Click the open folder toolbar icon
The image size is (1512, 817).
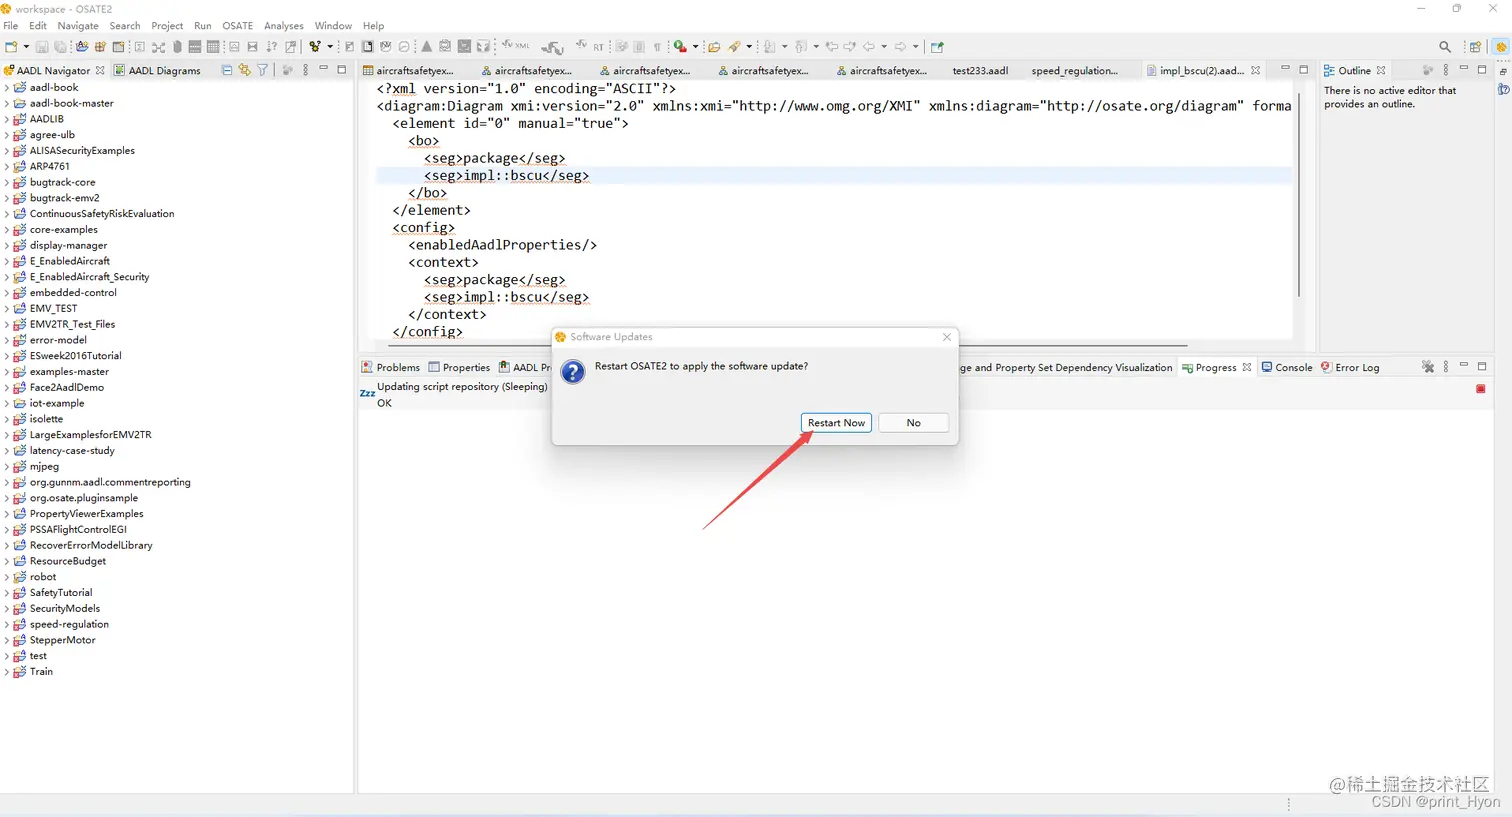click(714, 46)
